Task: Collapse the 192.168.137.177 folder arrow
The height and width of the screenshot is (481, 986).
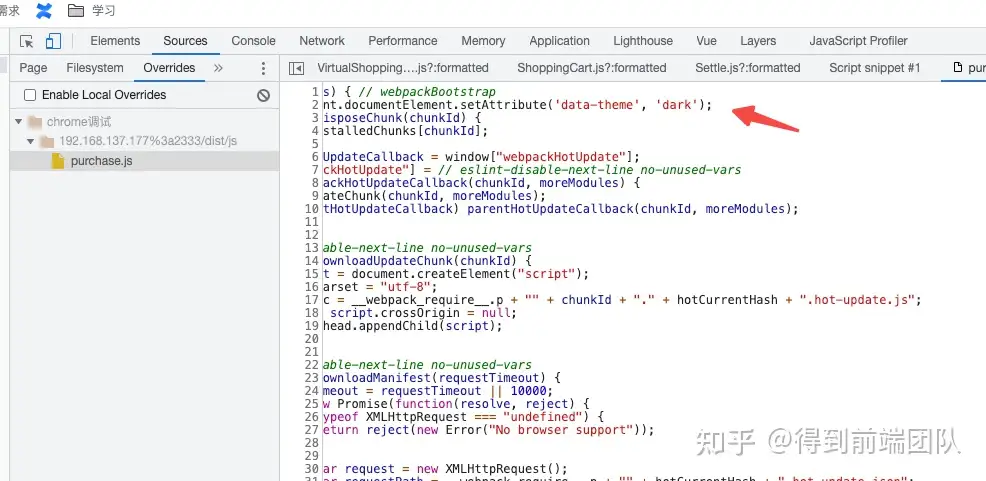Action: coord(30,141)
